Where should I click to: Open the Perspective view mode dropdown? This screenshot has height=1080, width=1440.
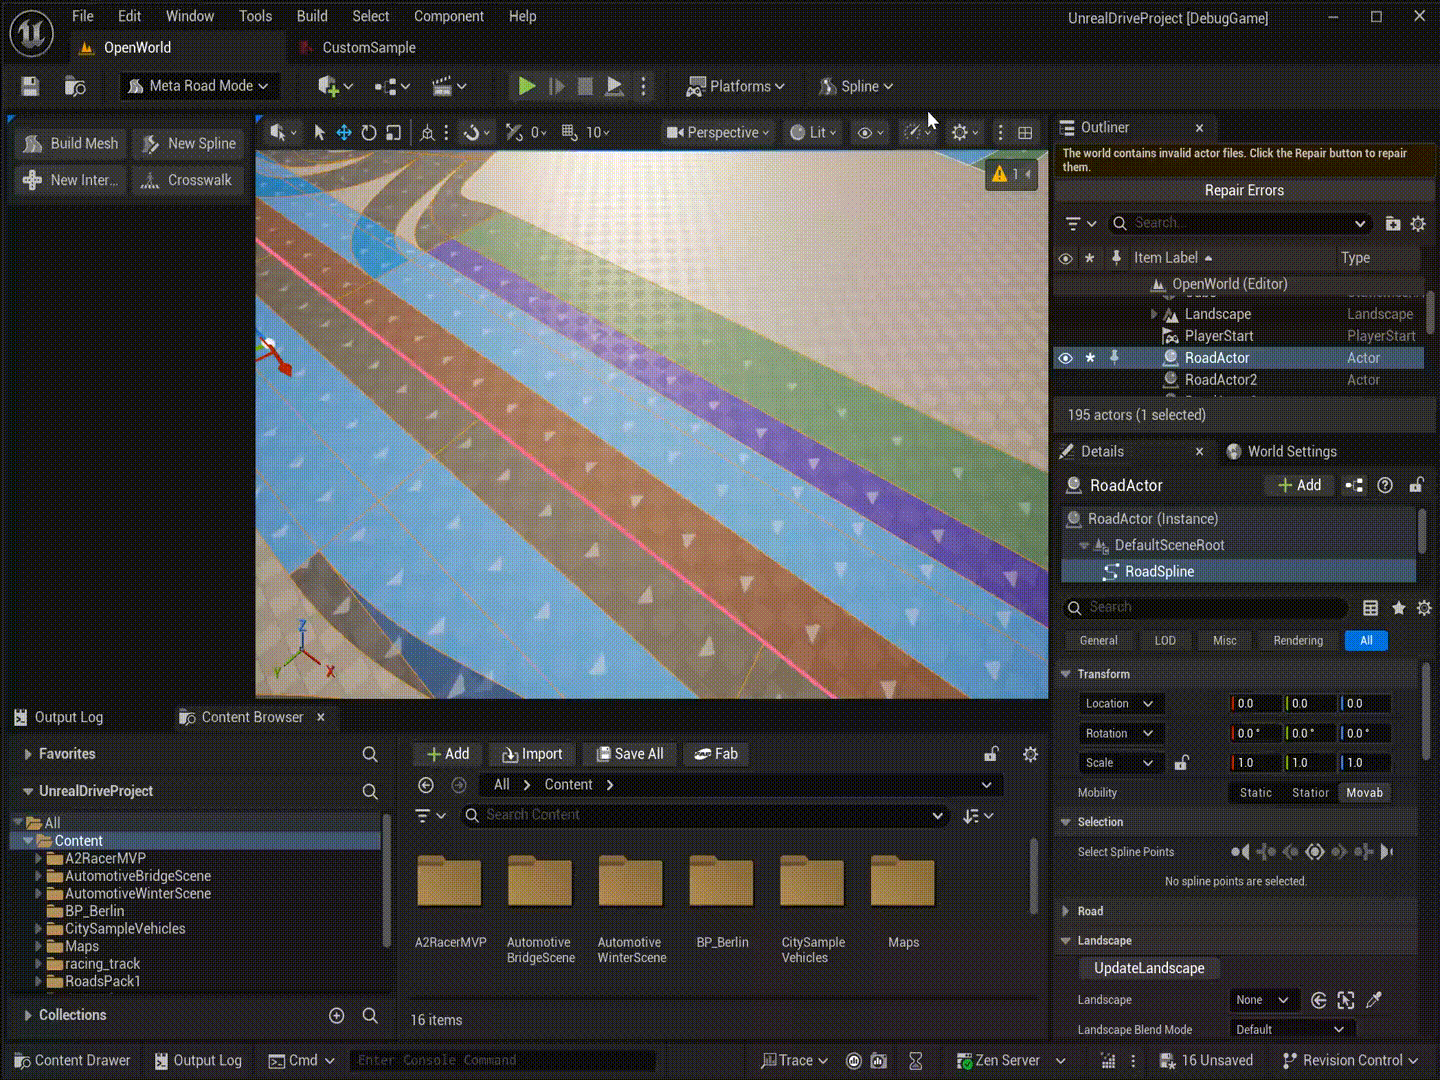click(717, 132)
